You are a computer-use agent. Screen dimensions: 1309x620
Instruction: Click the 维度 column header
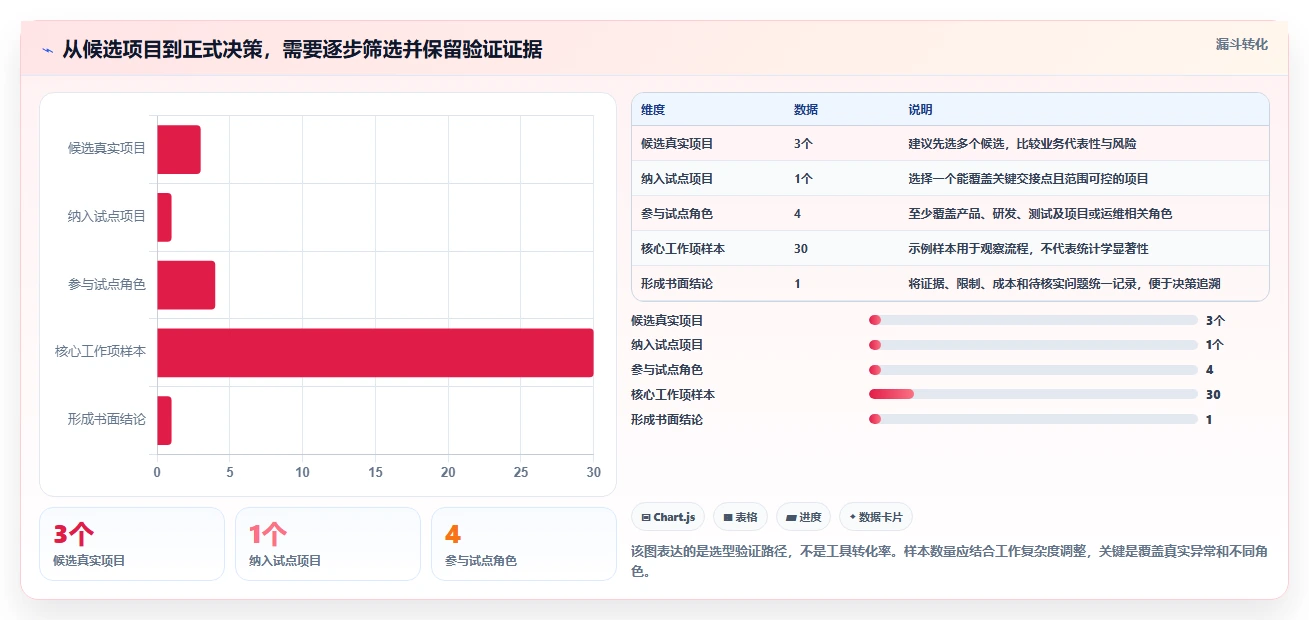click(653, 109)
